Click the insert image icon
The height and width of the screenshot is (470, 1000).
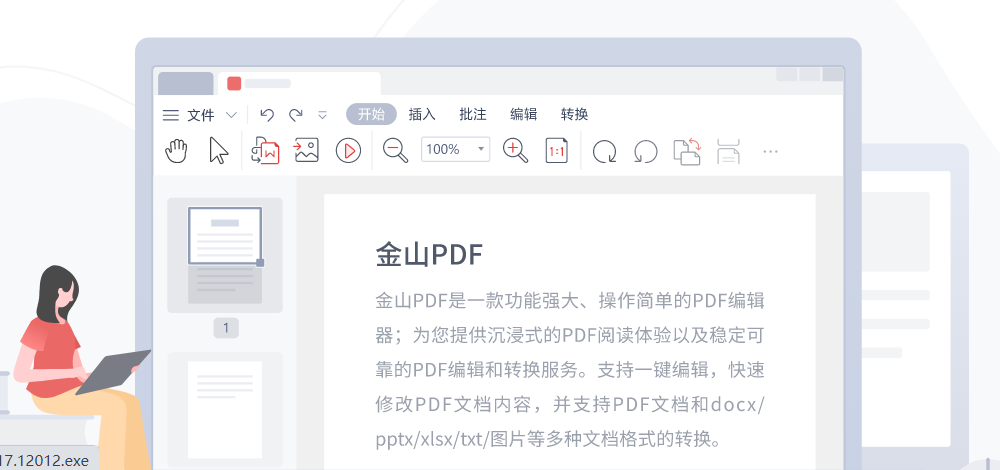[x=307, y=151]
